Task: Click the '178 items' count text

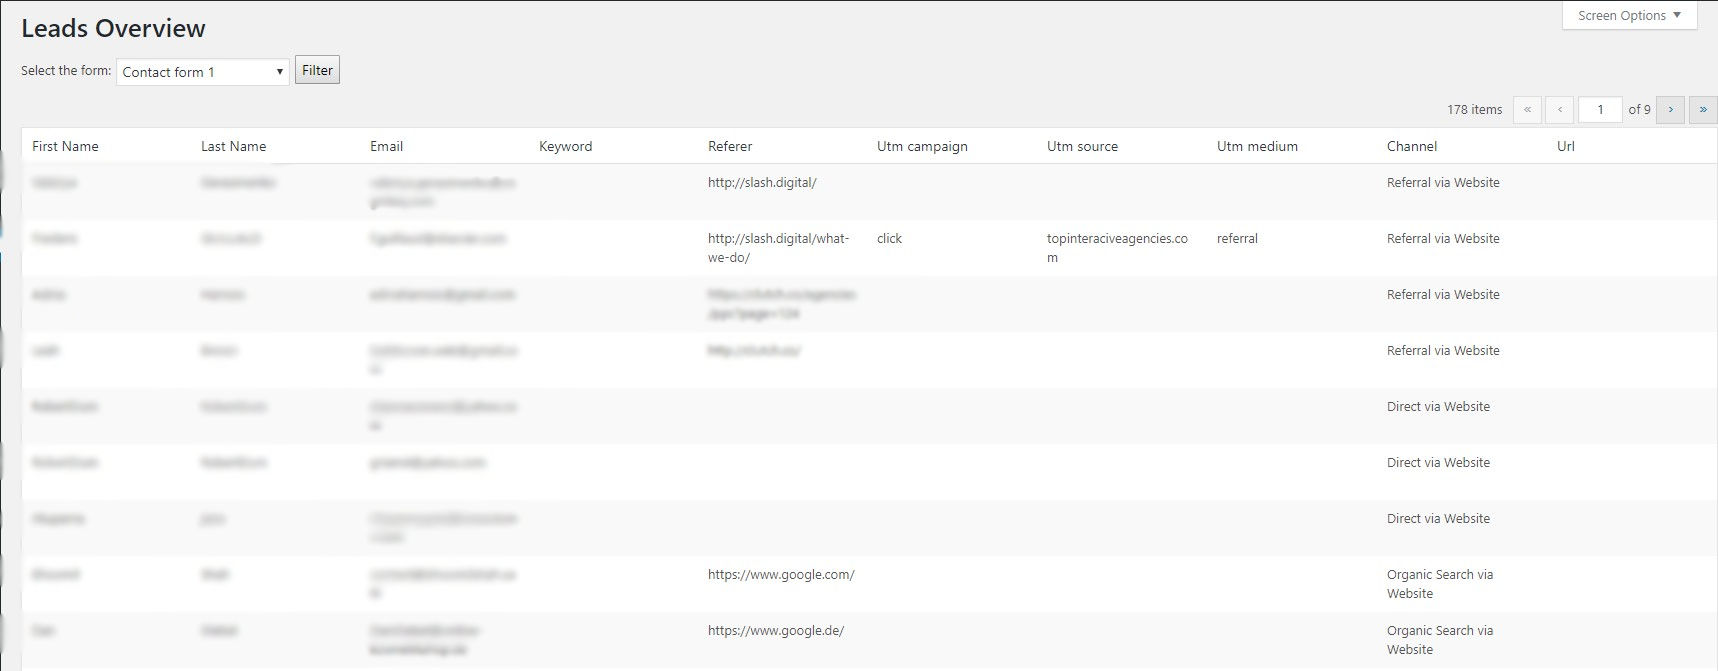Action: tap(1474, 110)
